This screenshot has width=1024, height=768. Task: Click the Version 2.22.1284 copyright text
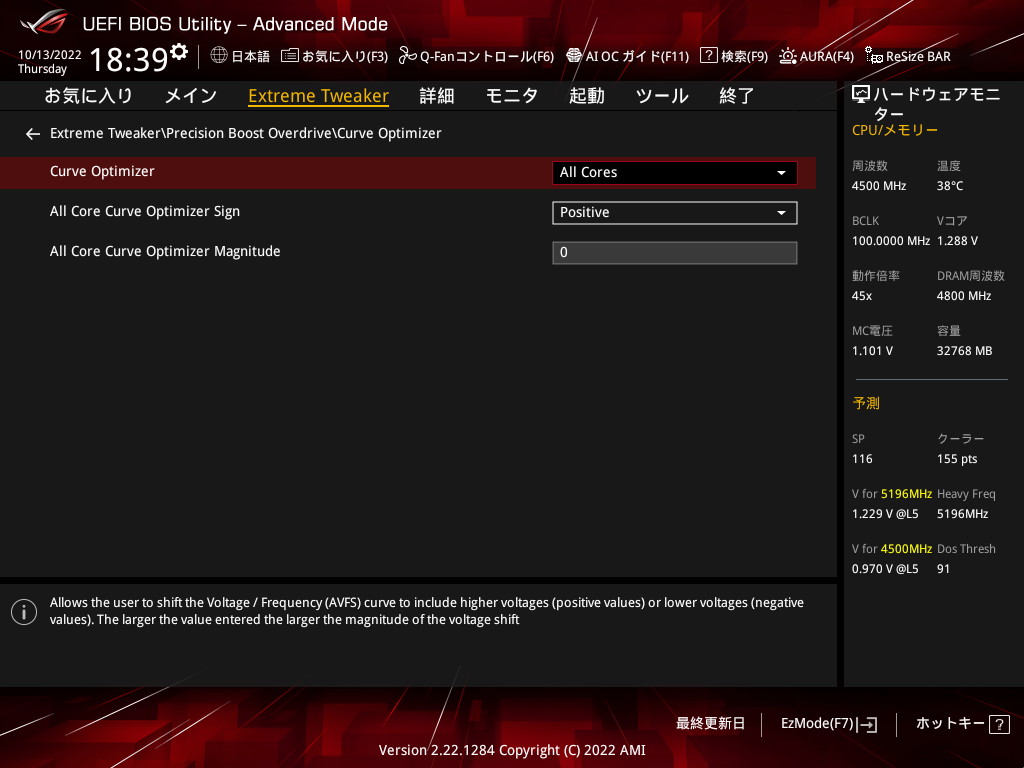tap(512, 750)
